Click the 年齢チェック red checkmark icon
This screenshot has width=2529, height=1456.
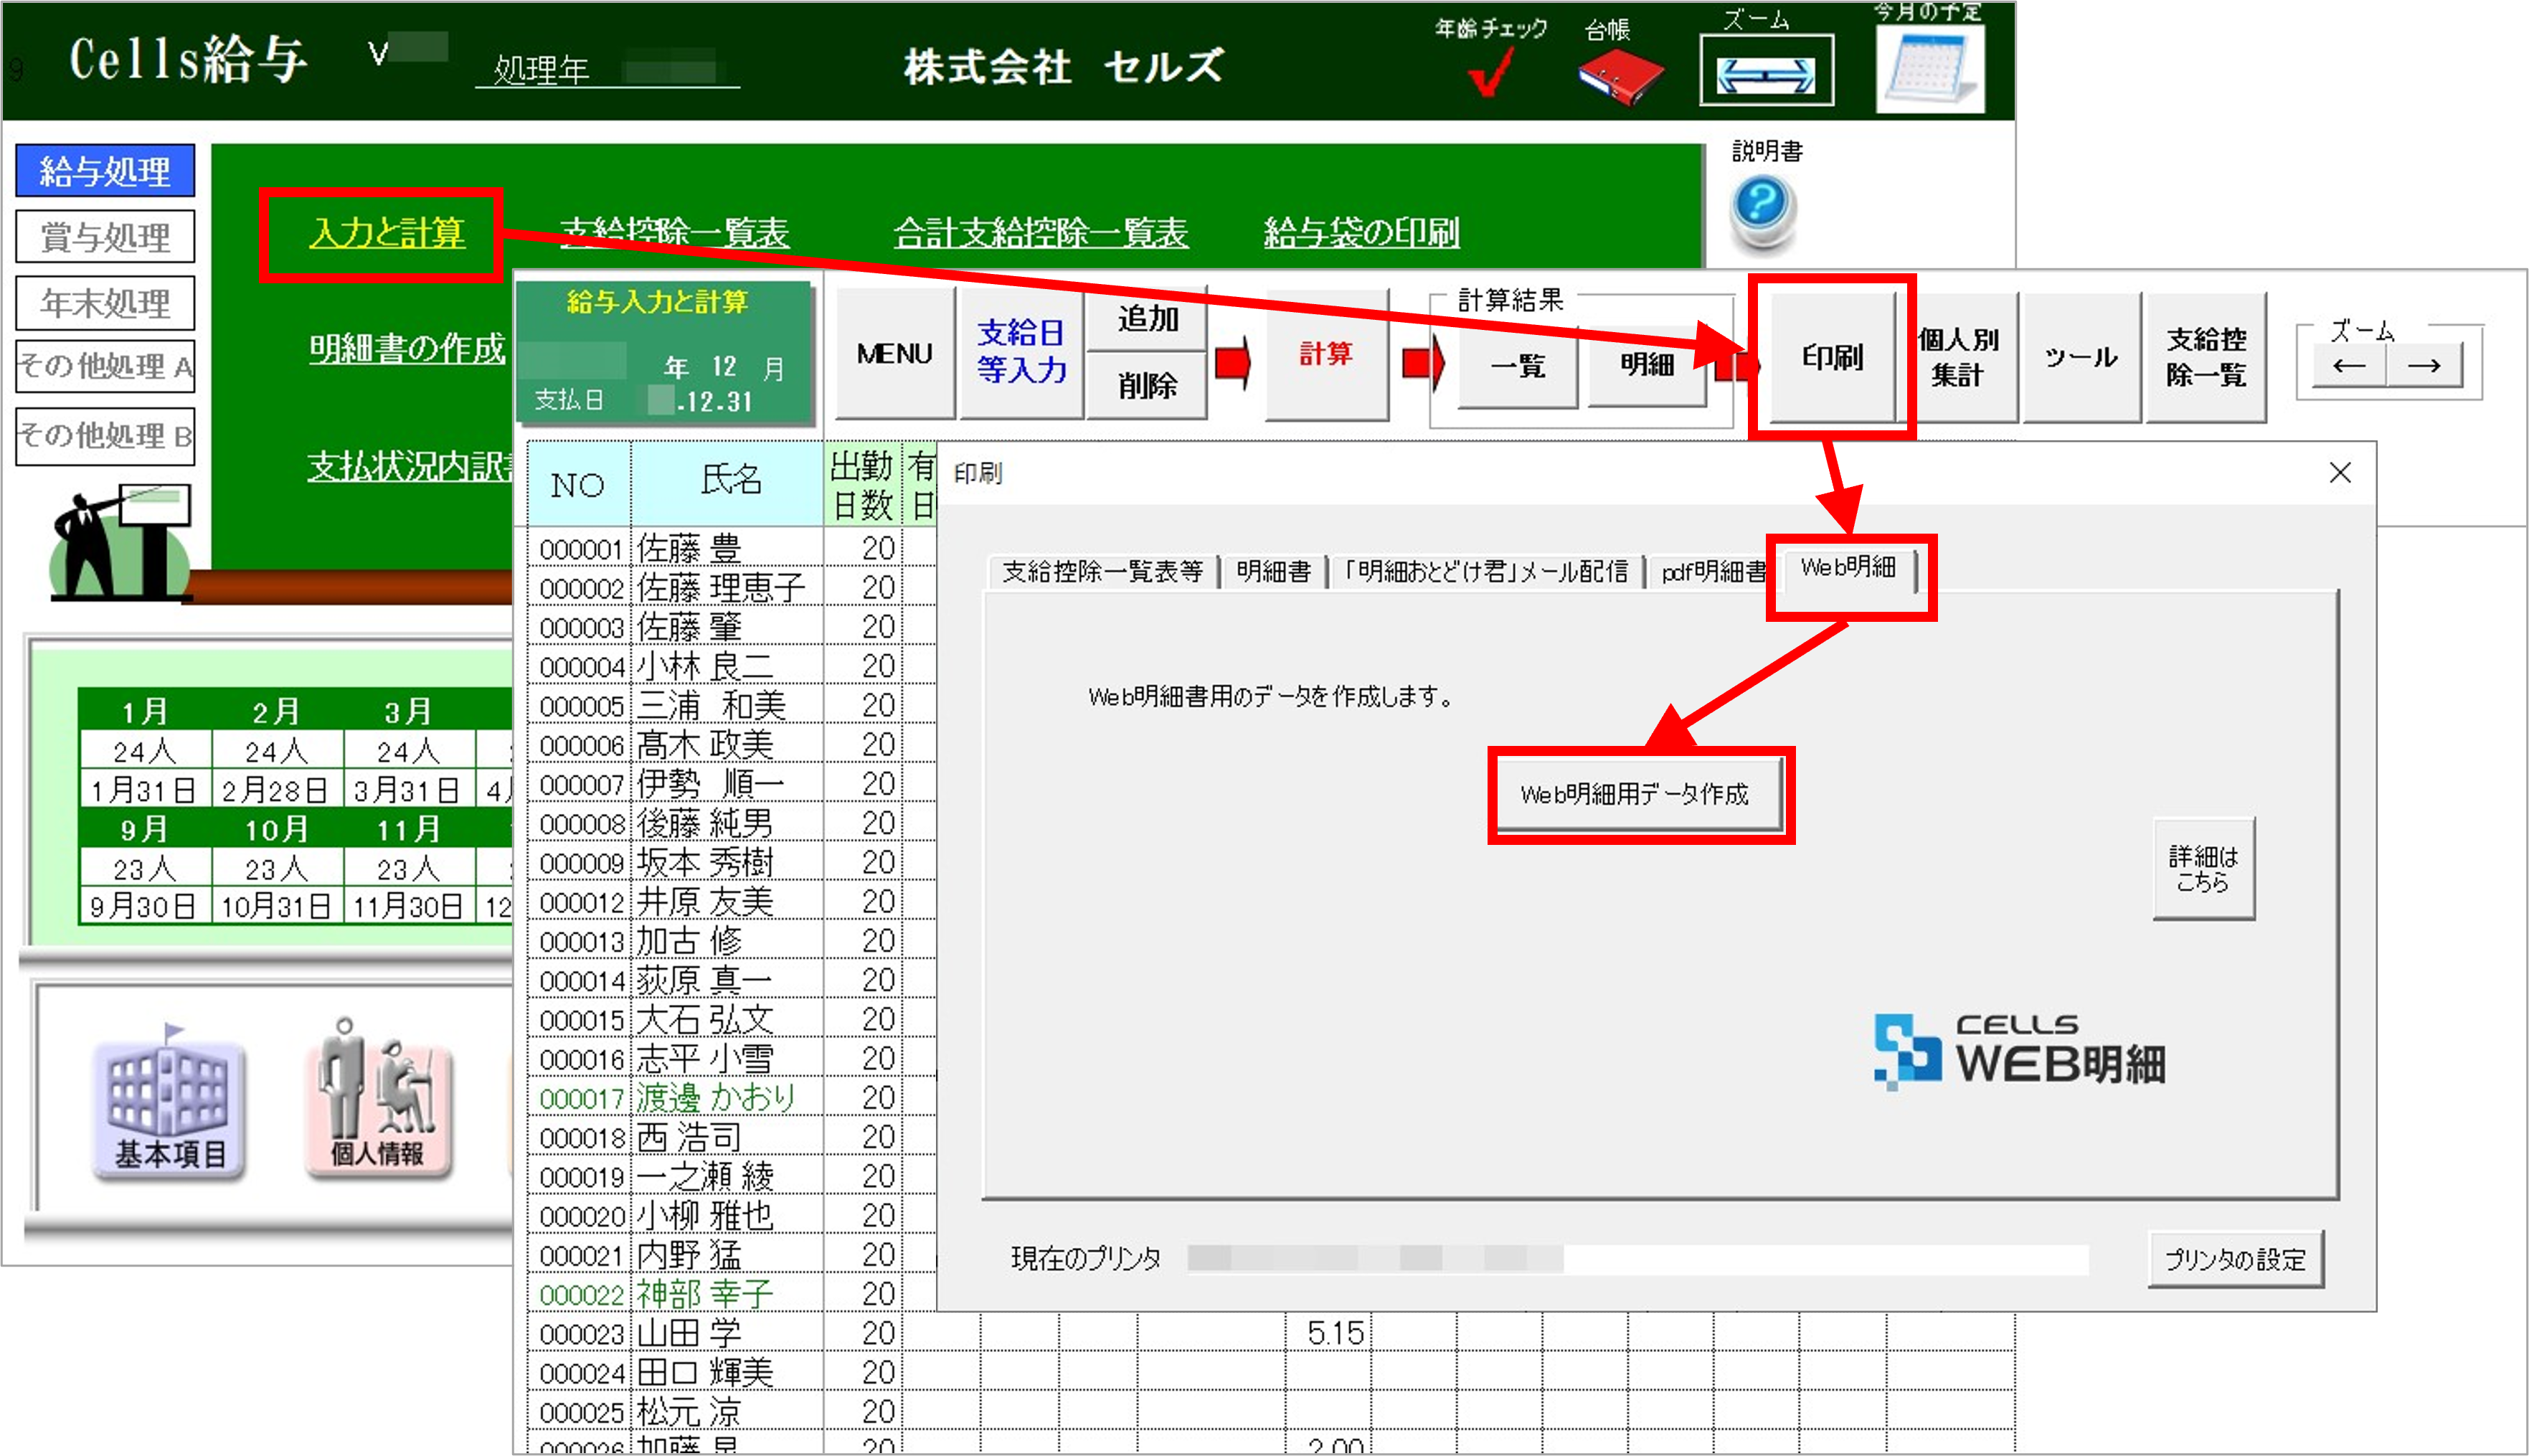coord(1490,72)
